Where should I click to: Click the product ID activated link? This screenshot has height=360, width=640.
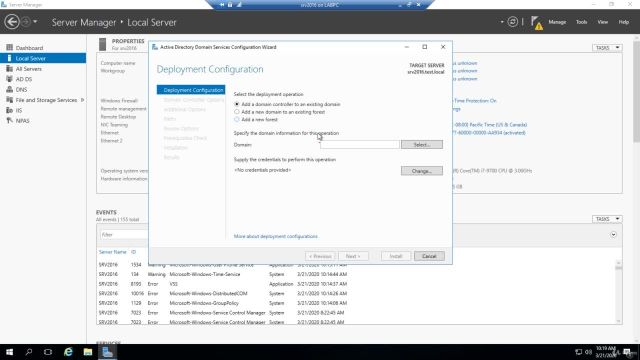489,133
